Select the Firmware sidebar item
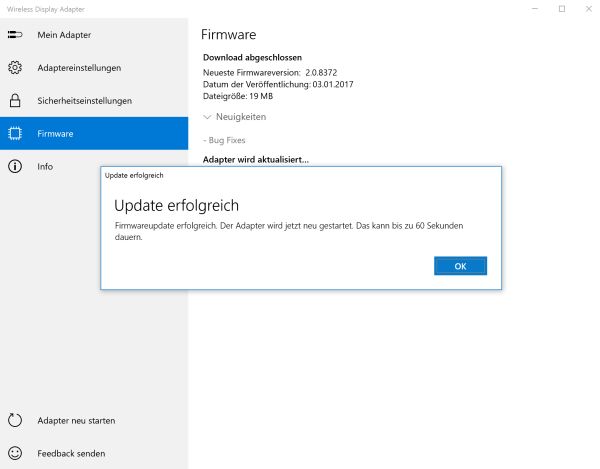The height and width of the screenshot is (469, 600). [x=94, y=134]
